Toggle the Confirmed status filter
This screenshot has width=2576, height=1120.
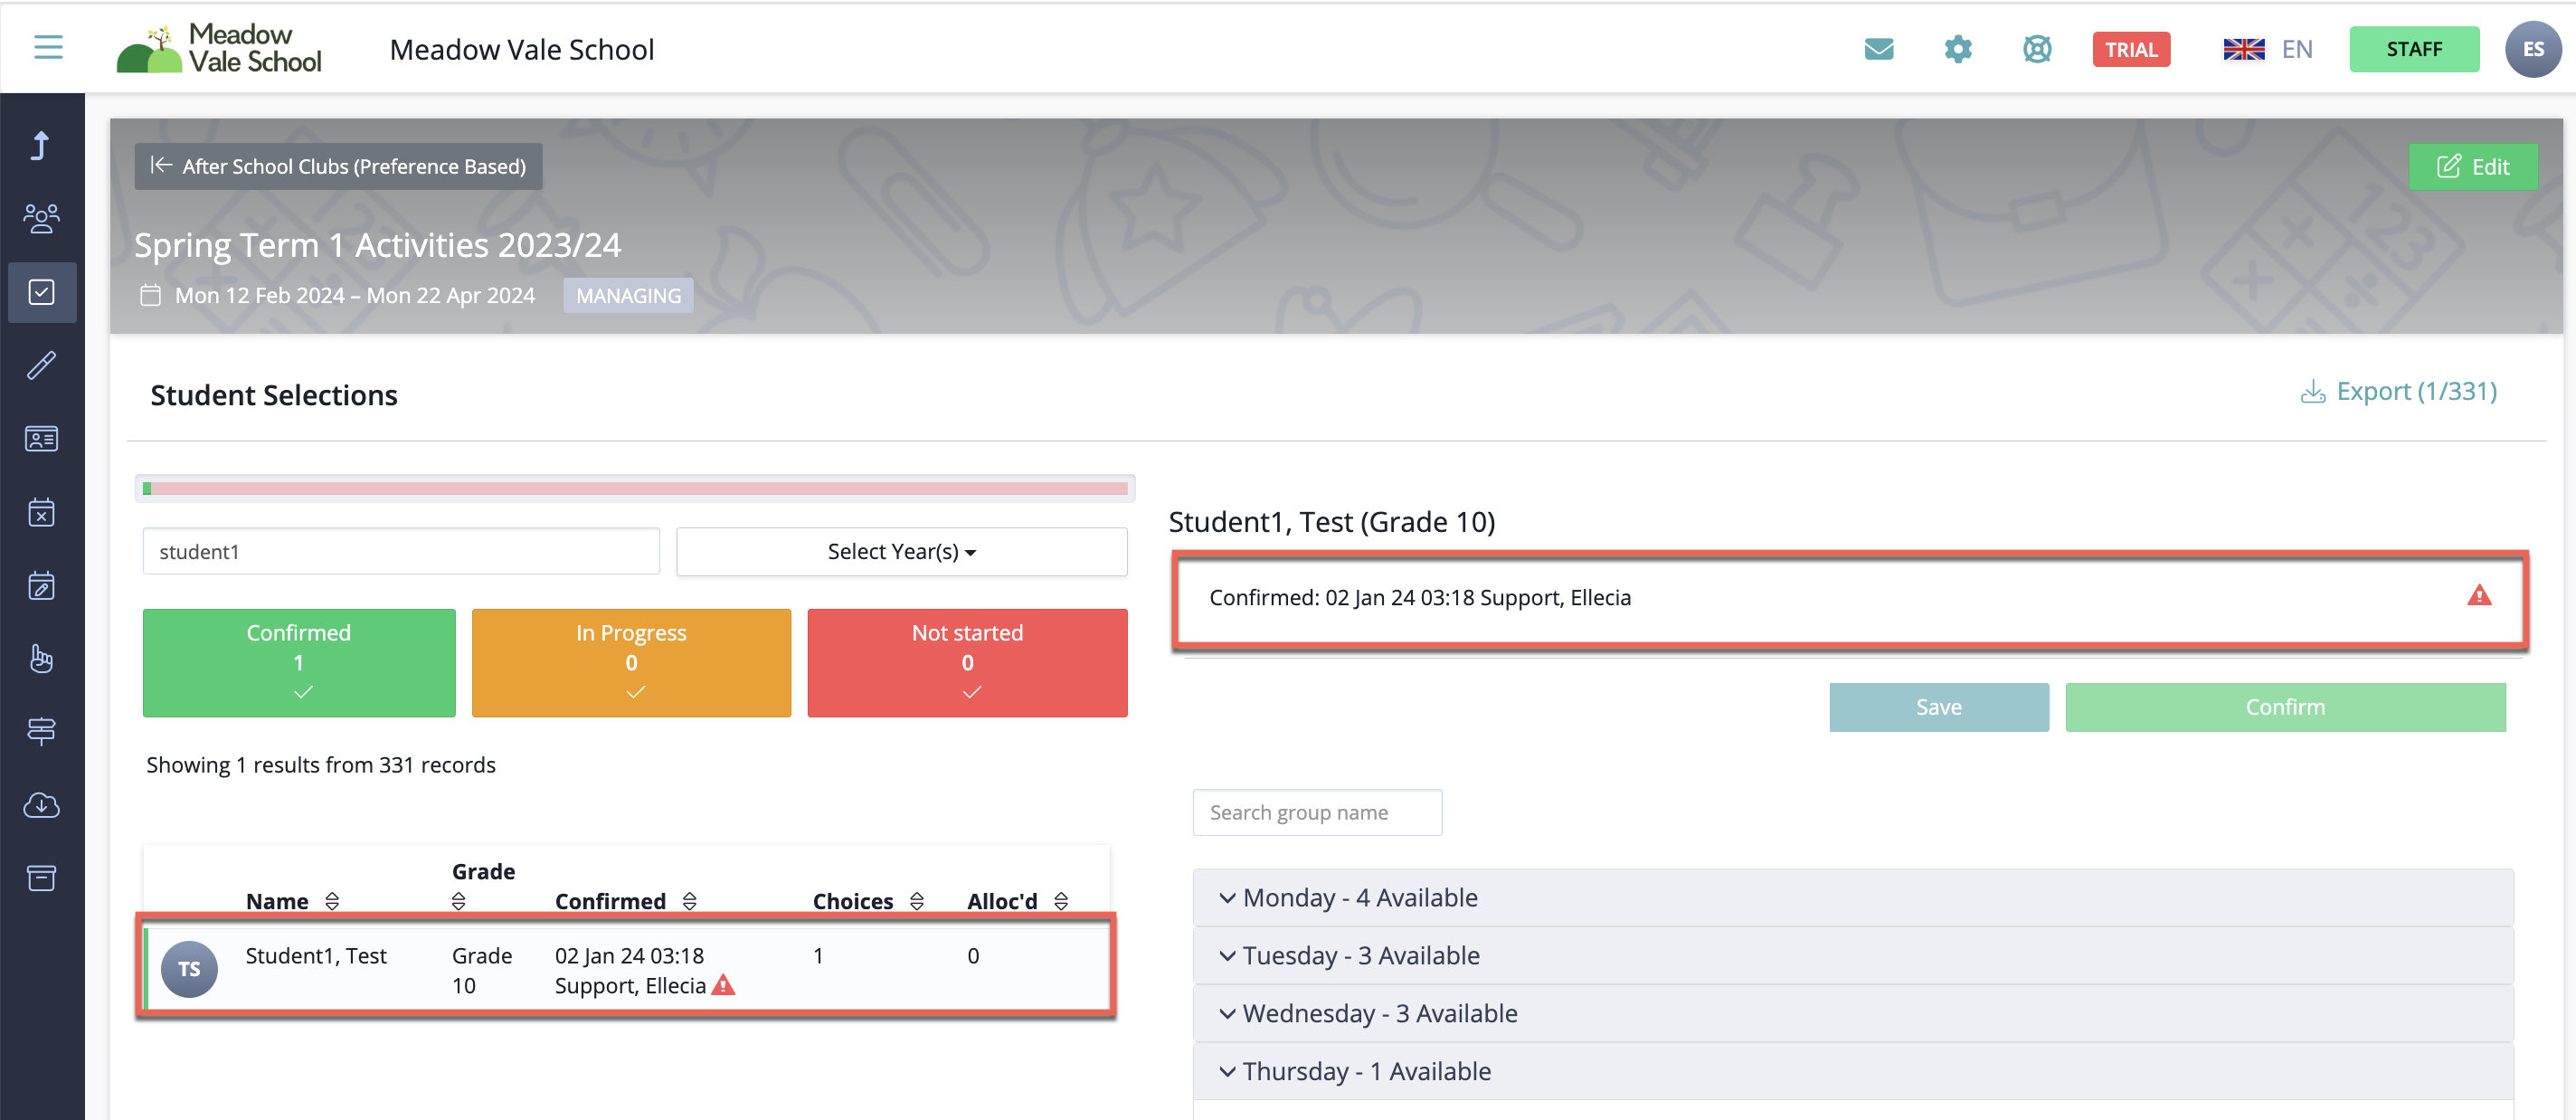click(298, 662)
